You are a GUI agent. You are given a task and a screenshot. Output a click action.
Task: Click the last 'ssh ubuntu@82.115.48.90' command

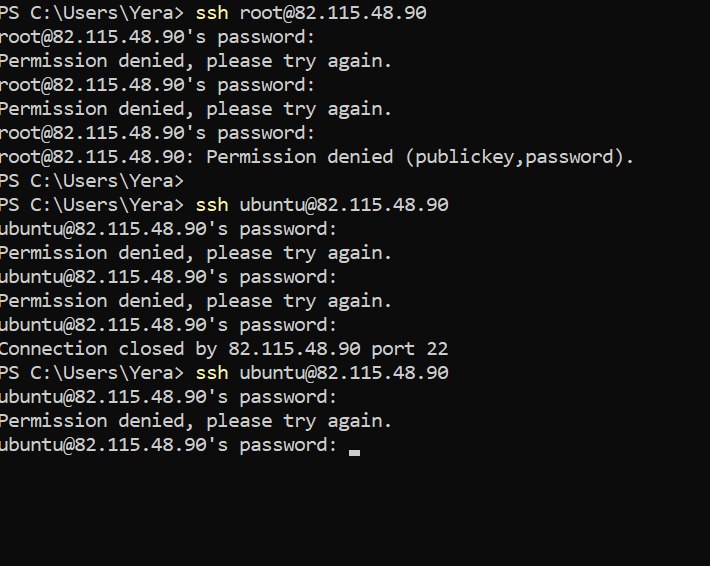click(322, 373)
